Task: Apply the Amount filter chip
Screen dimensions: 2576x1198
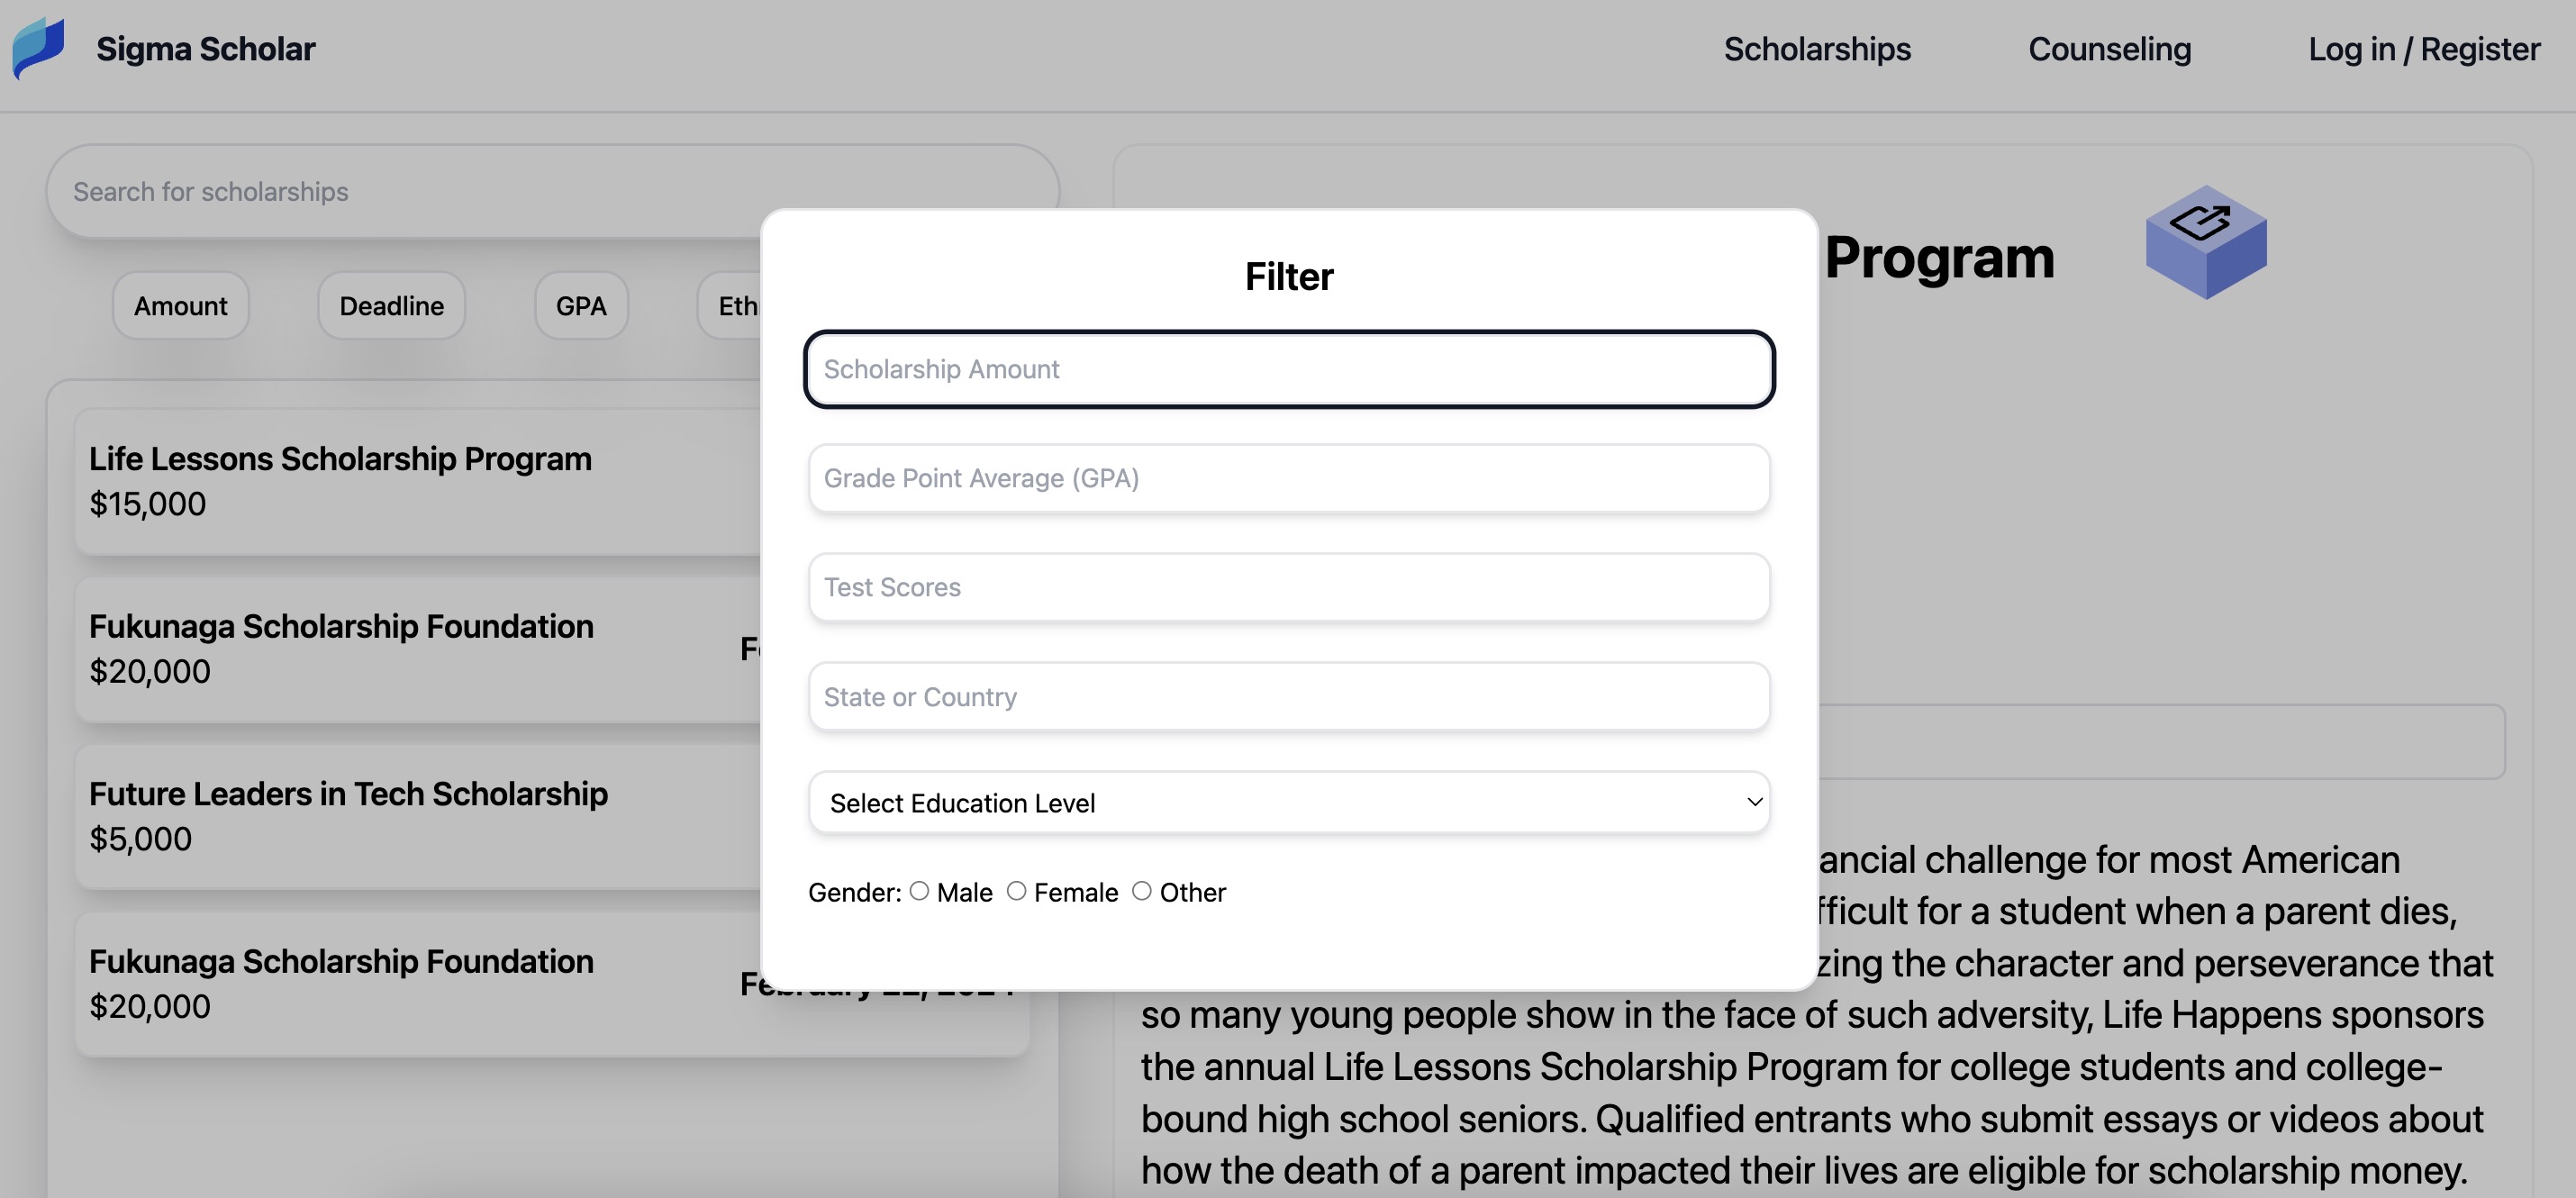Action: [180, 305]
